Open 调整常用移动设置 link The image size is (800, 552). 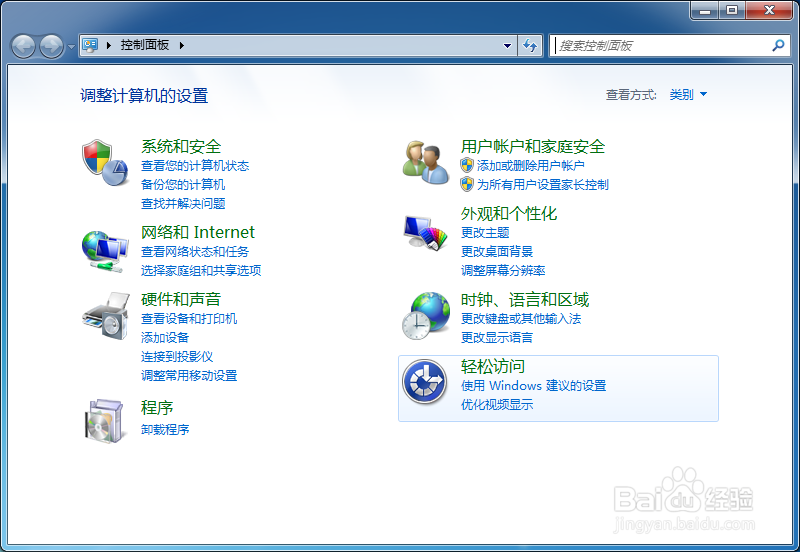[x=189, y=375]
